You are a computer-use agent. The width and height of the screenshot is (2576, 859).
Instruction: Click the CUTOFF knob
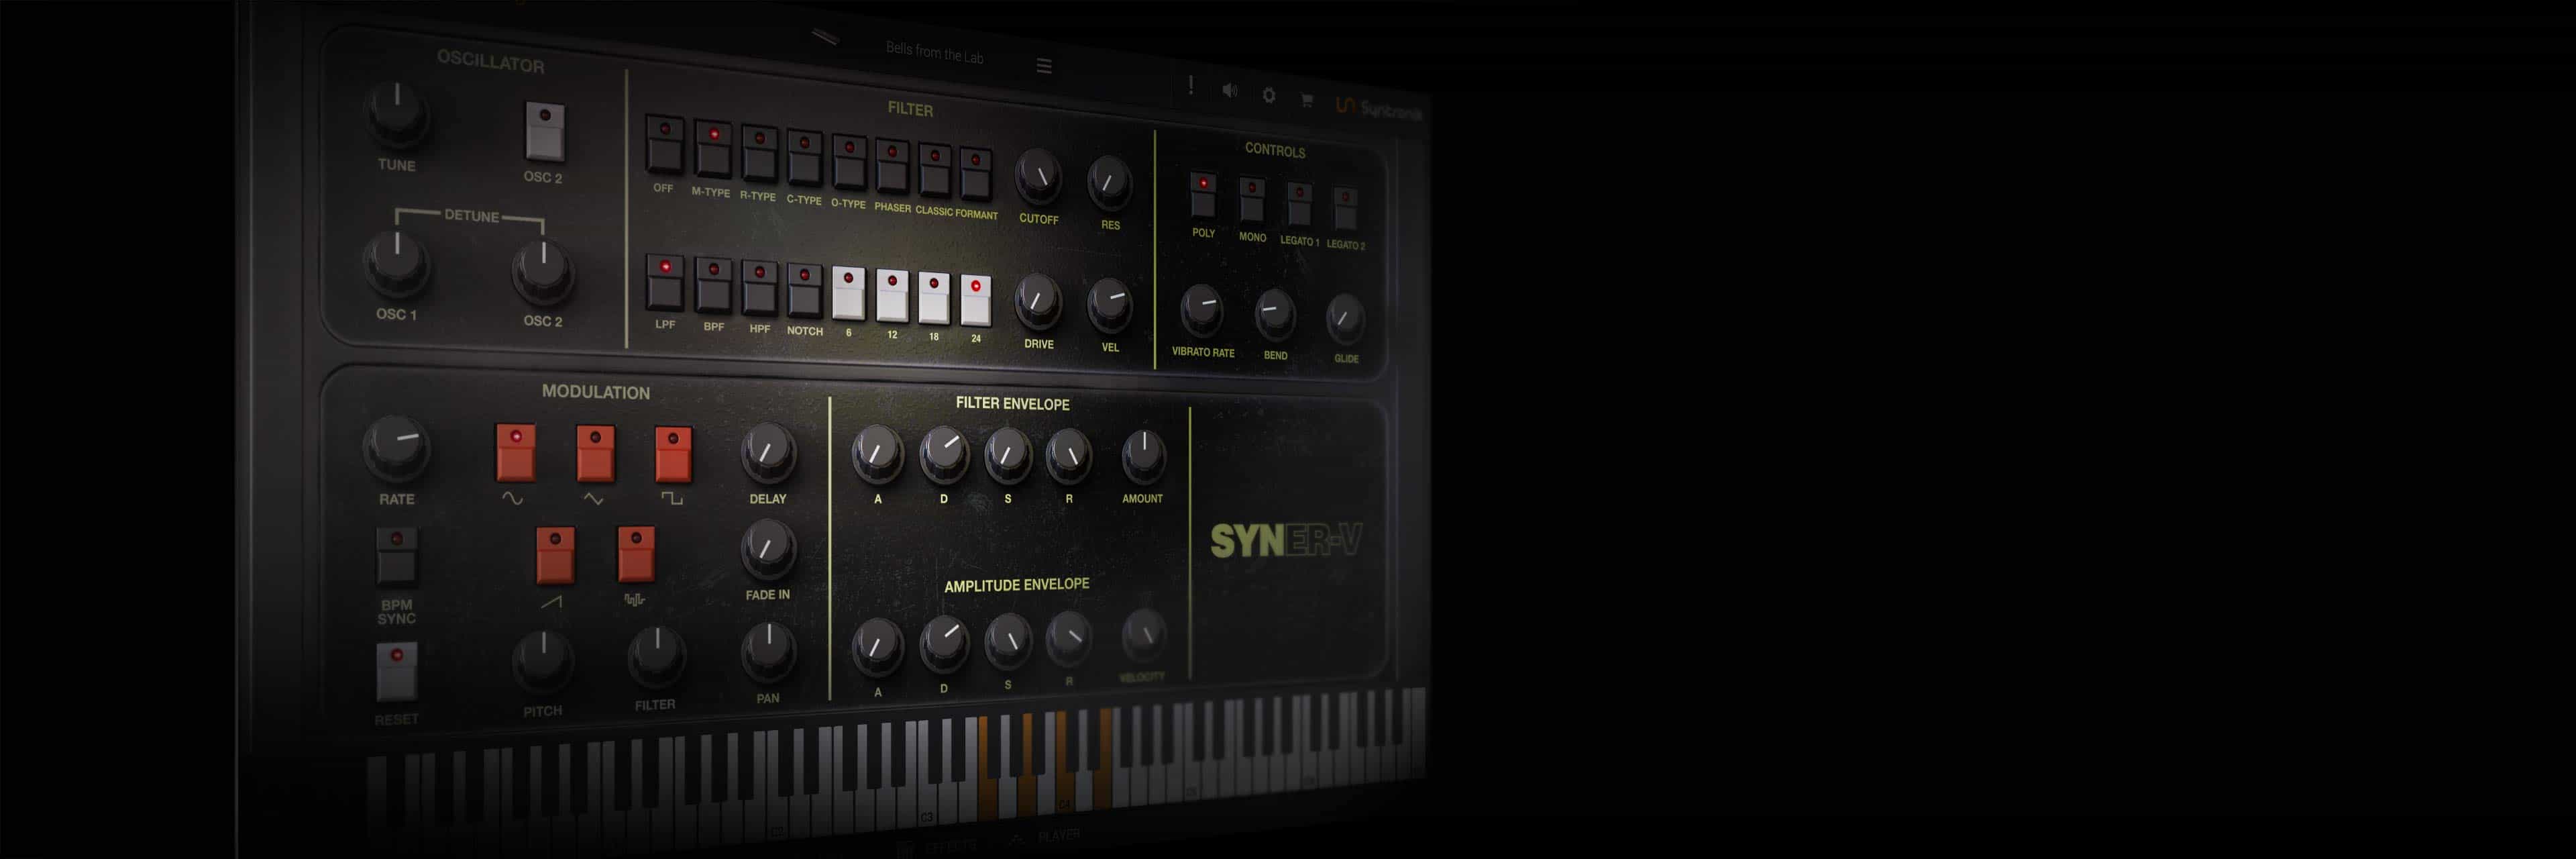pyautogui.click(x=1038, y=177)
